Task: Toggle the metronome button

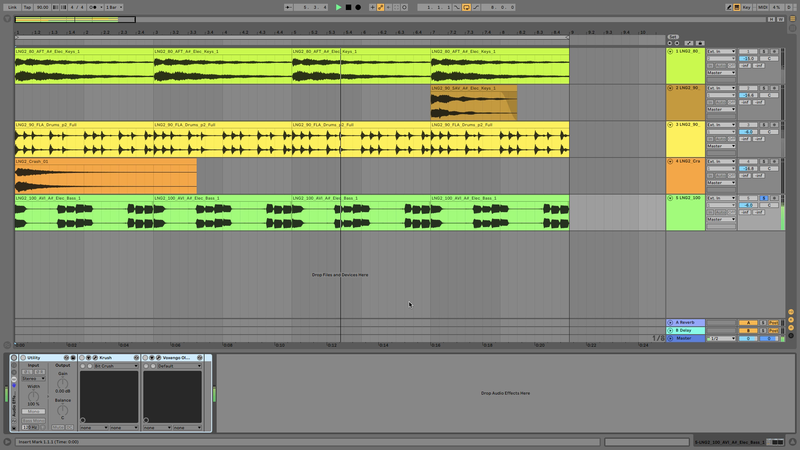Action: (91, 7)
